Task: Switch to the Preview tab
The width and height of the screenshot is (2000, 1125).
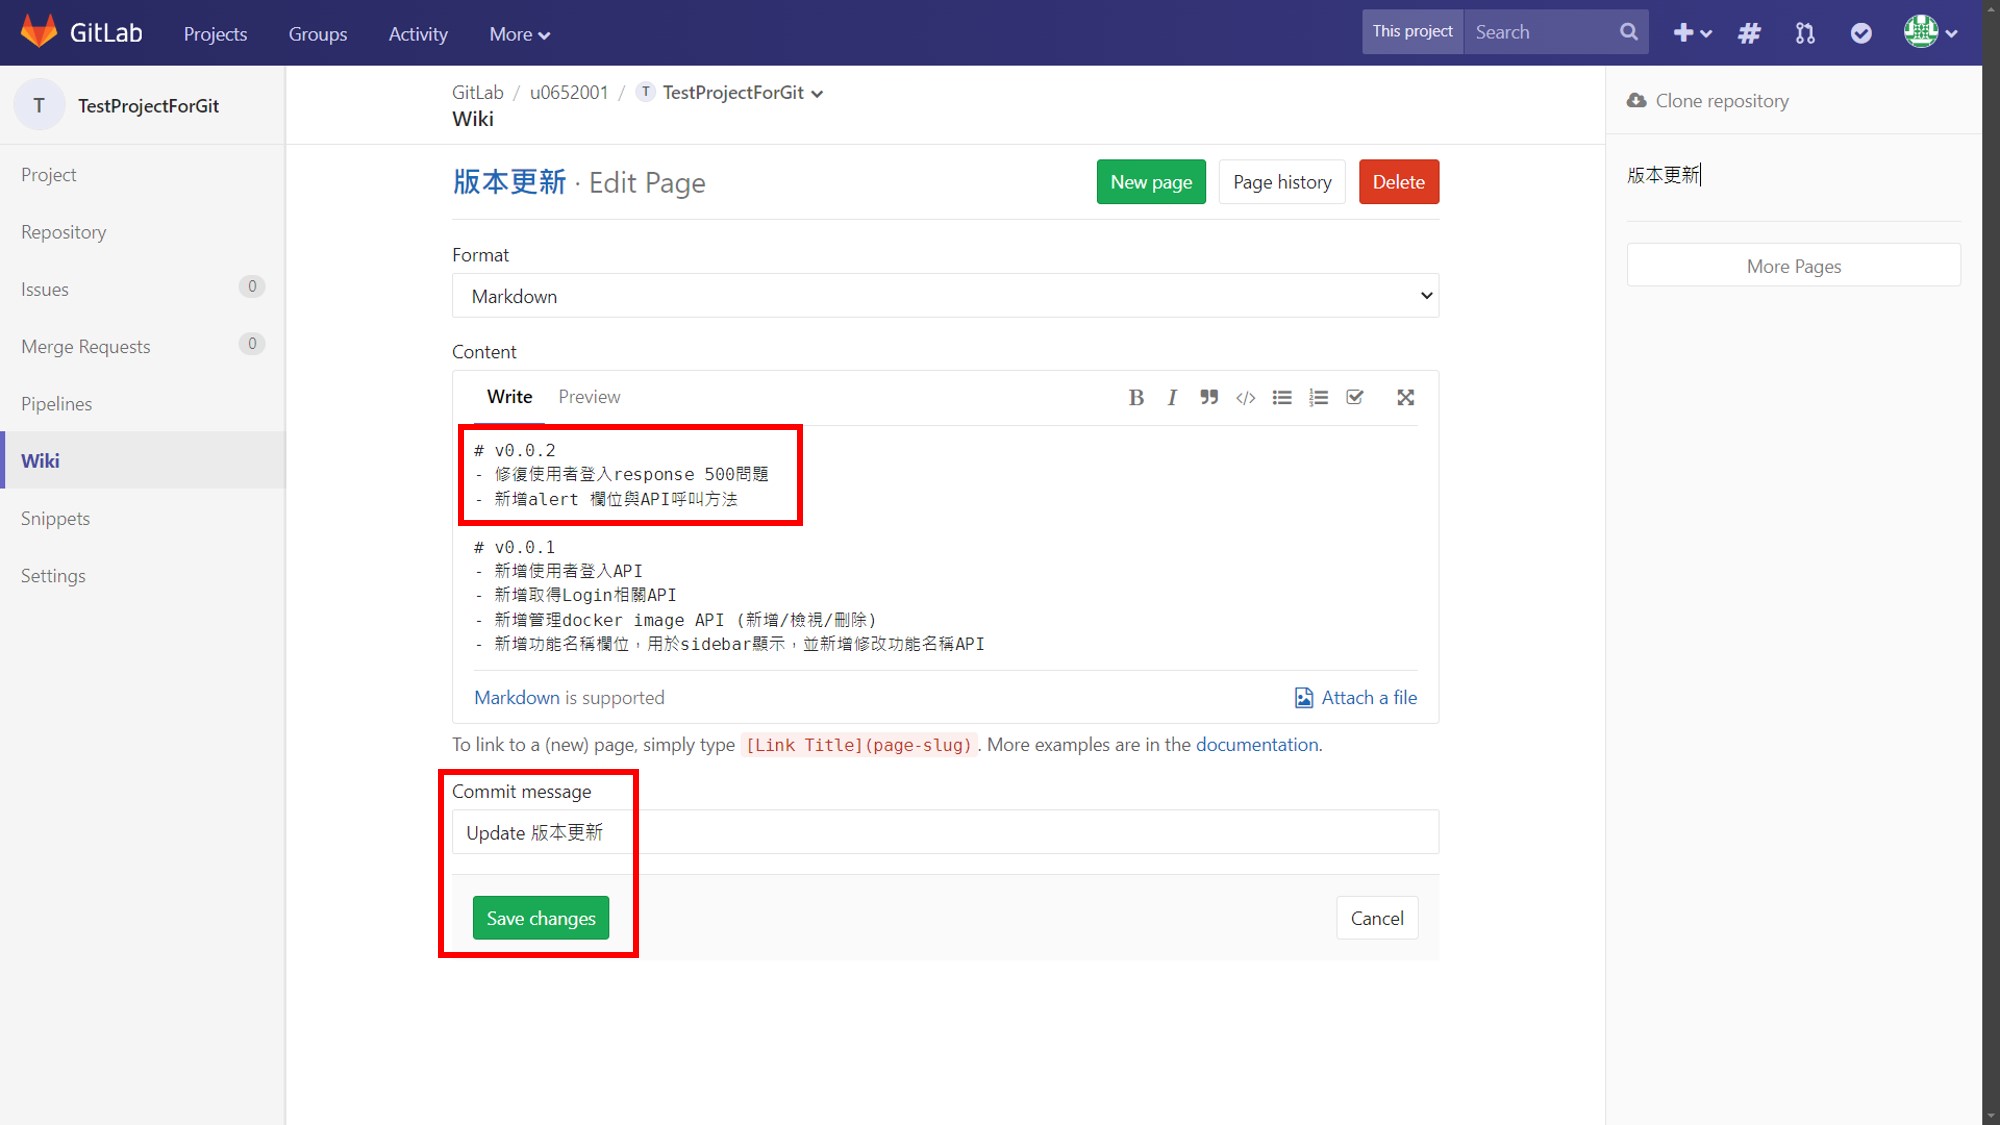Action: click(589, 397)
